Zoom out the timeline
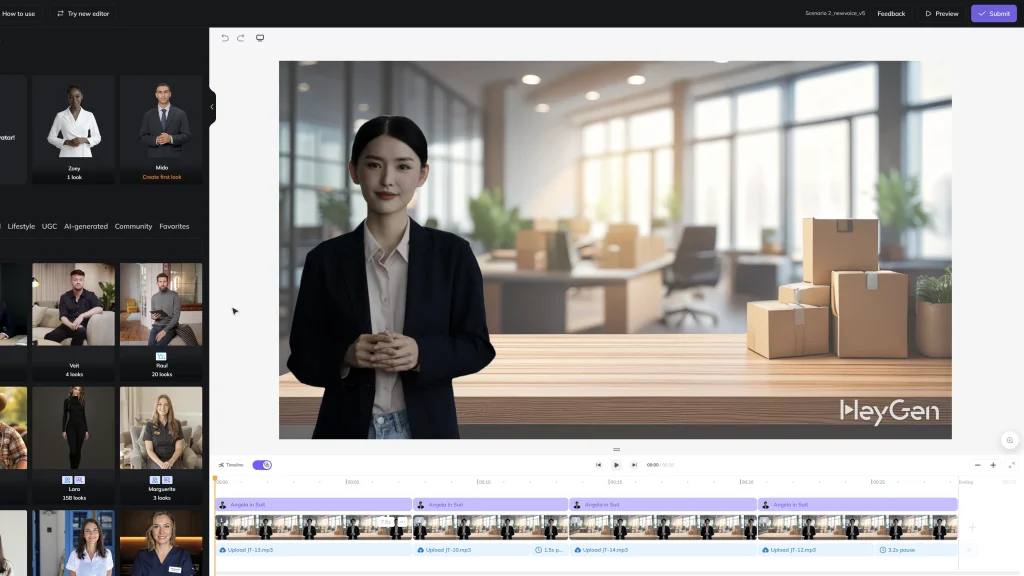This screenshot has height=576, width=1024. click(x=977, y=465)
